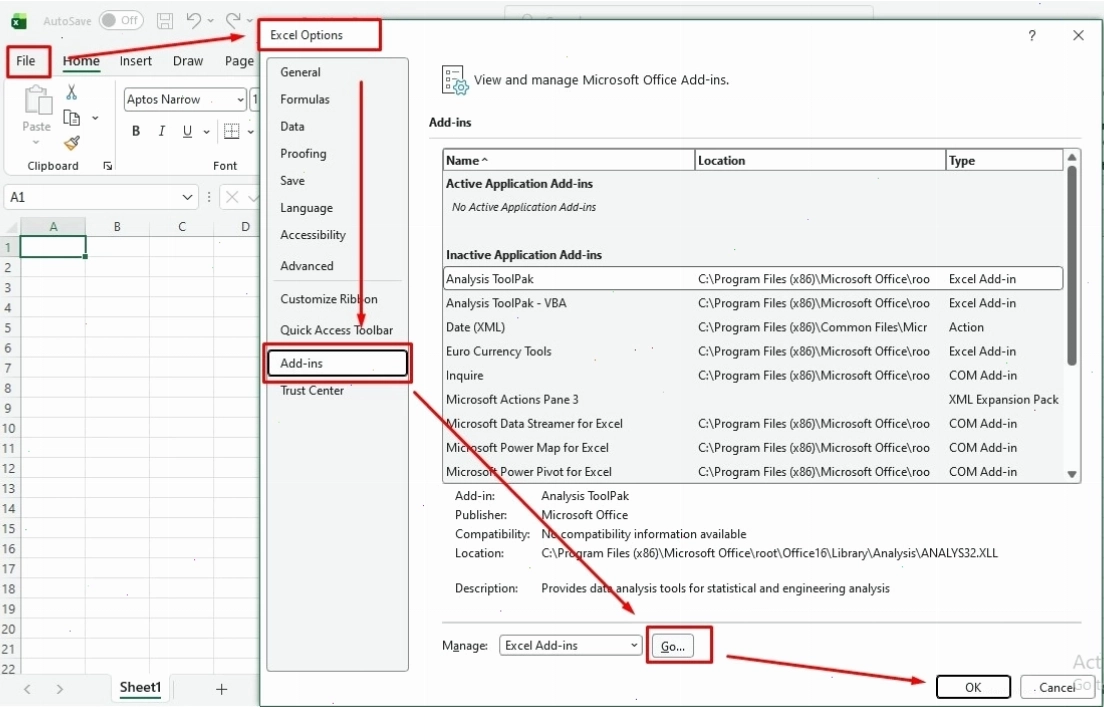
Task: Select Euro Currency Tools row
Action: coord(753,351)
